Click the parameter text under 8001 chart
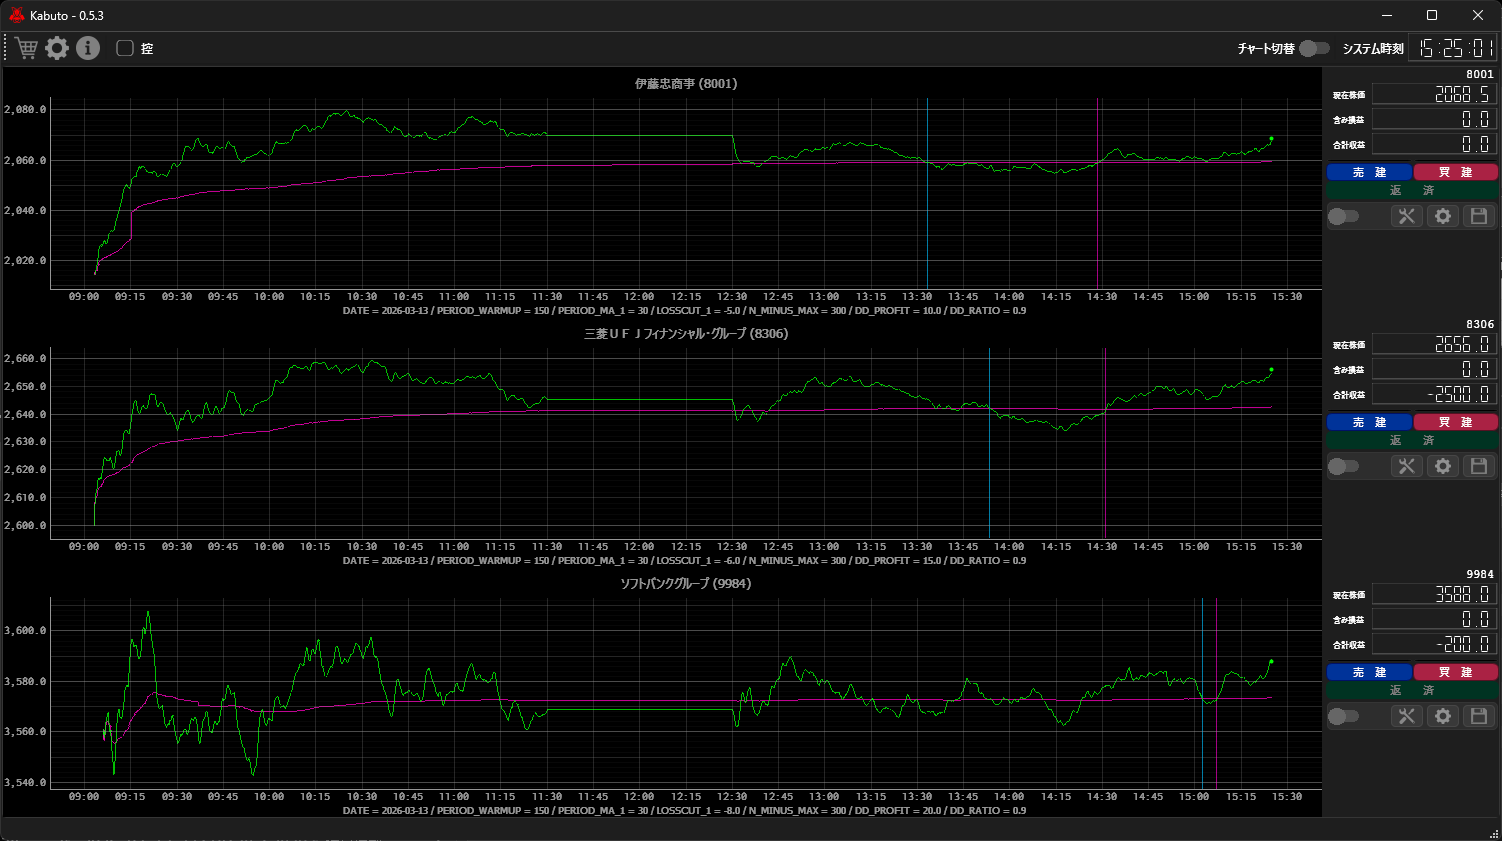Image resolution: width=1502 pixels, height=841 pixels. tap(684, 311)
